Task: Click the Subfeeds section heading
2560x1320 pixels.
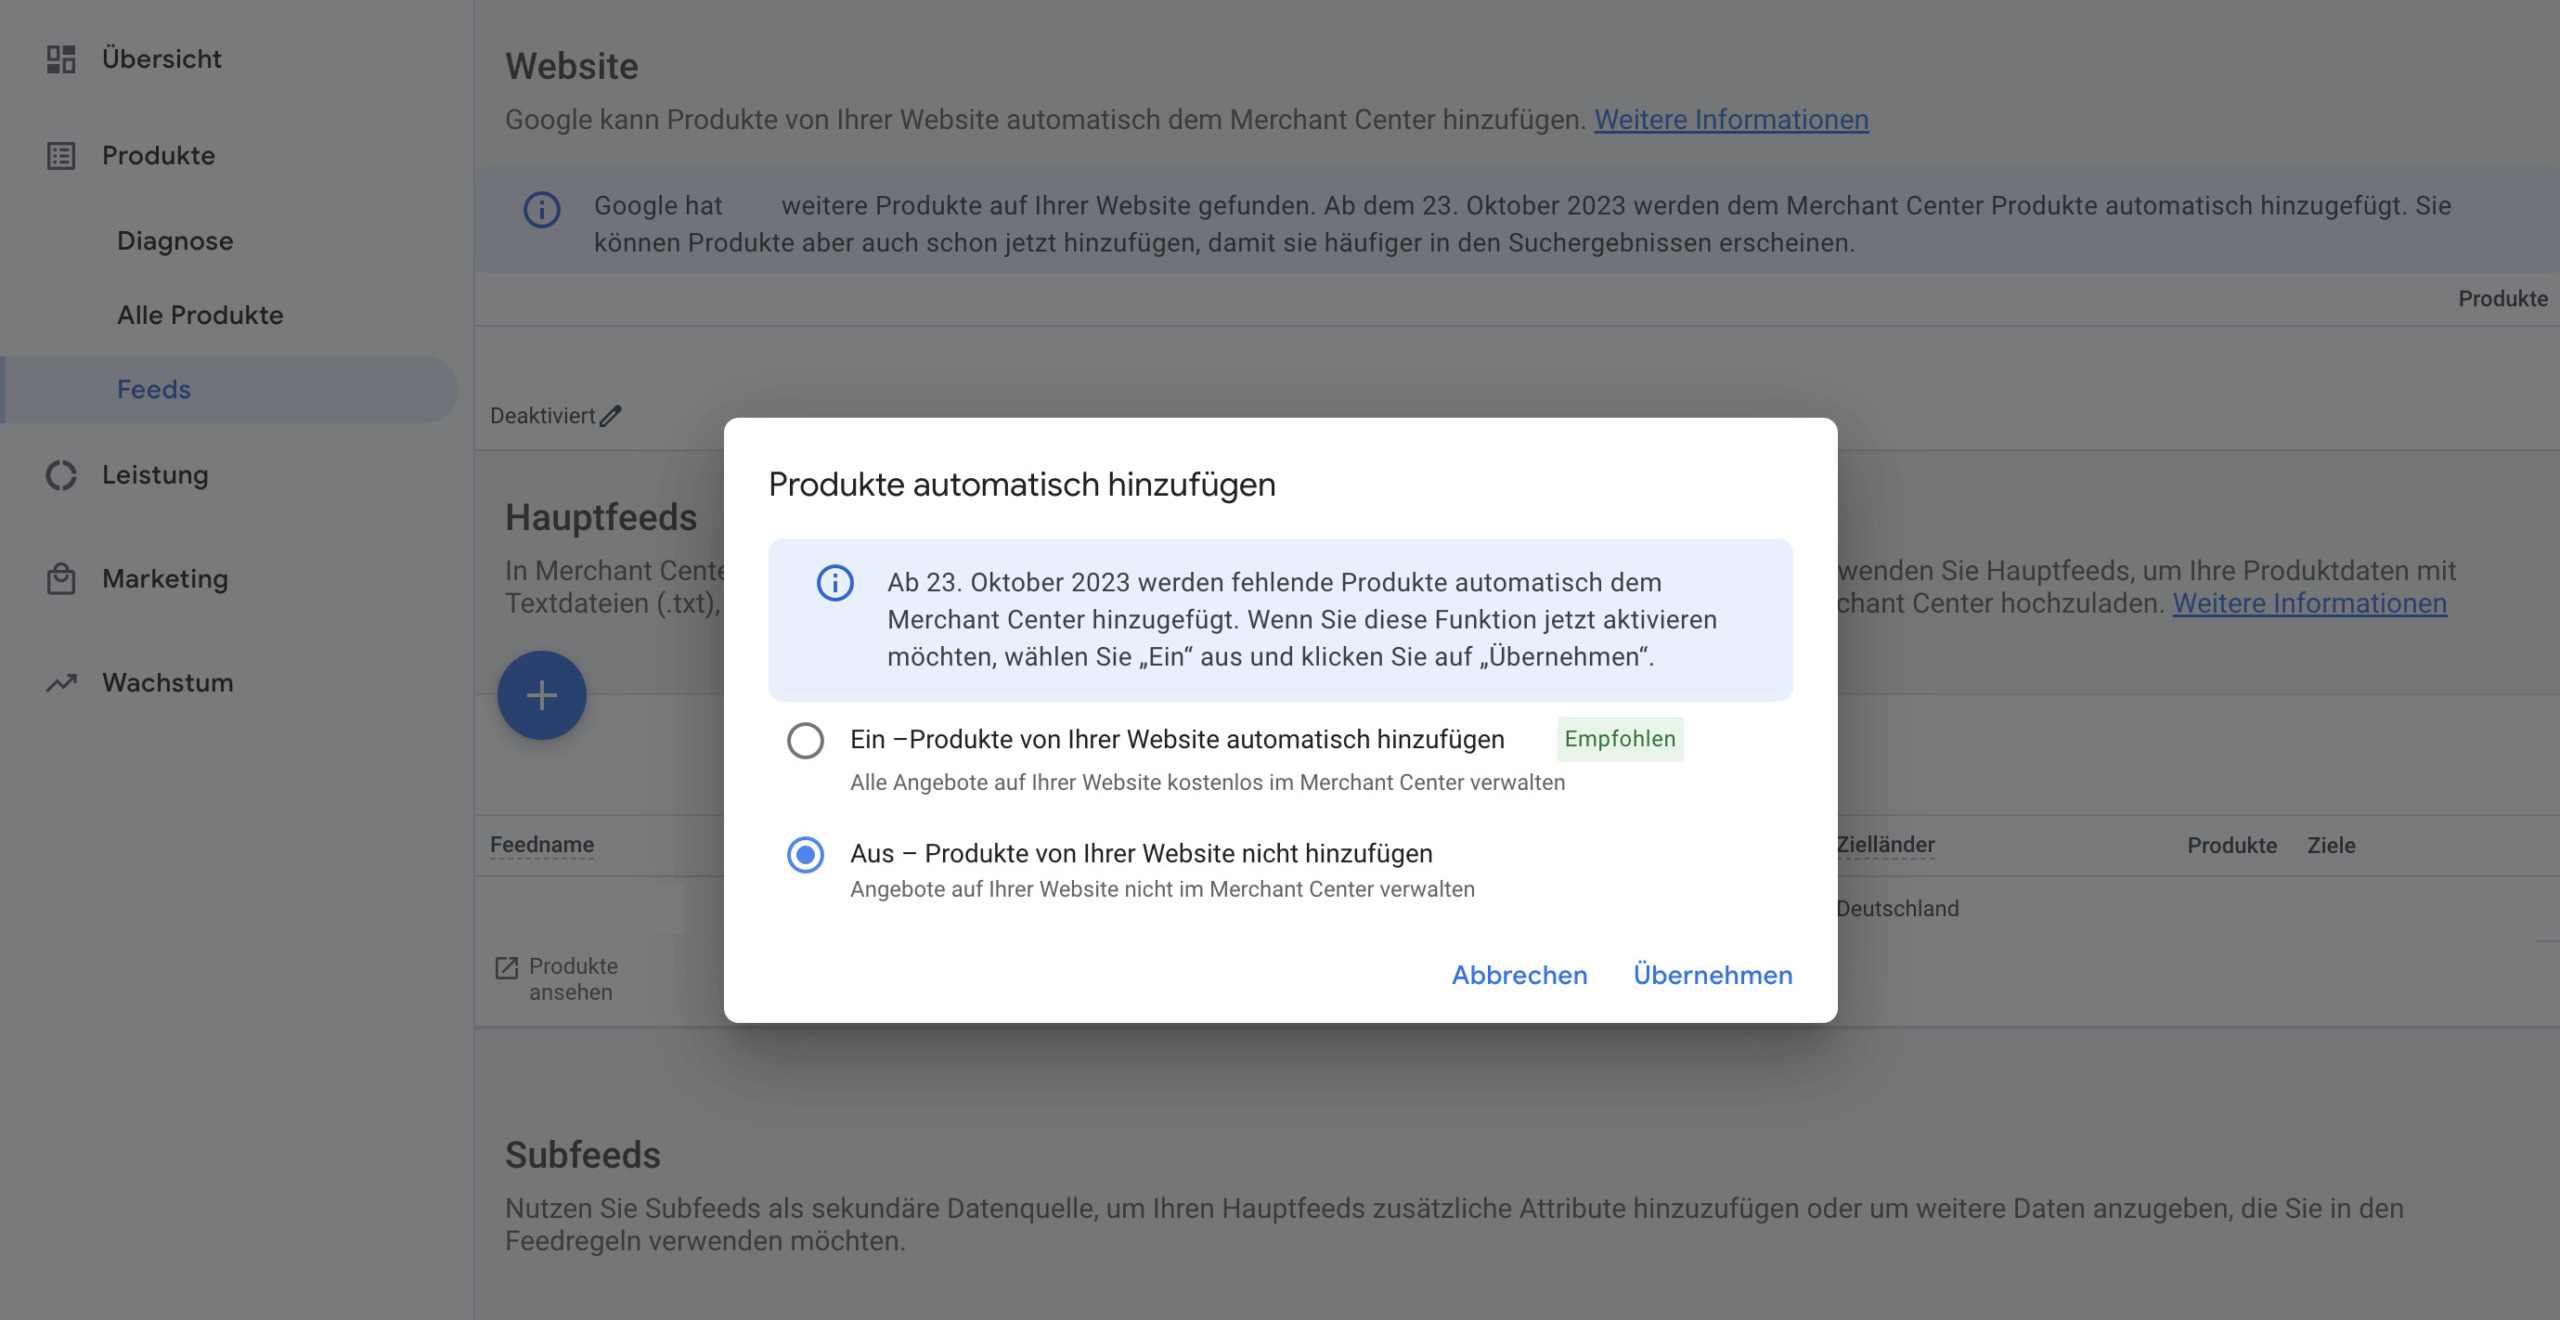Action: [583, 1155]
